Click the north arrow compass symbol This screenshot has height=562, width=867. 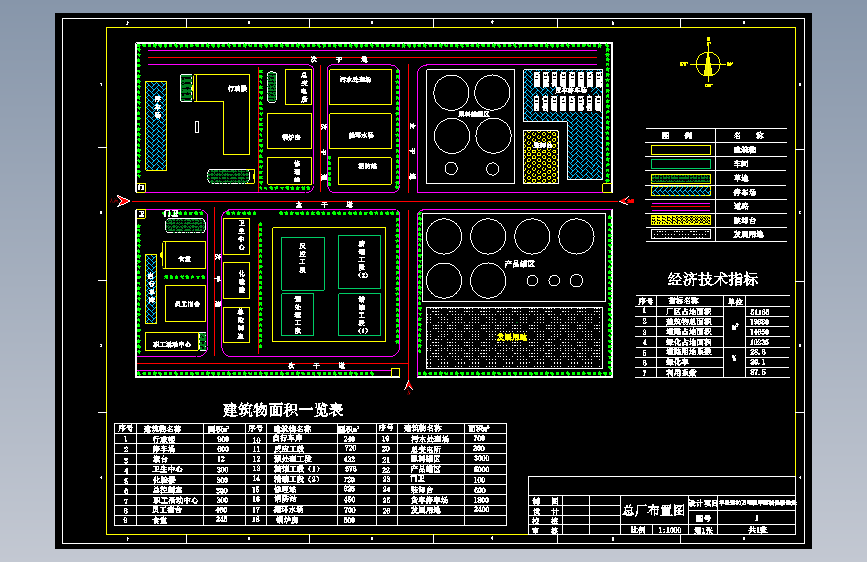tap(708, 63)
